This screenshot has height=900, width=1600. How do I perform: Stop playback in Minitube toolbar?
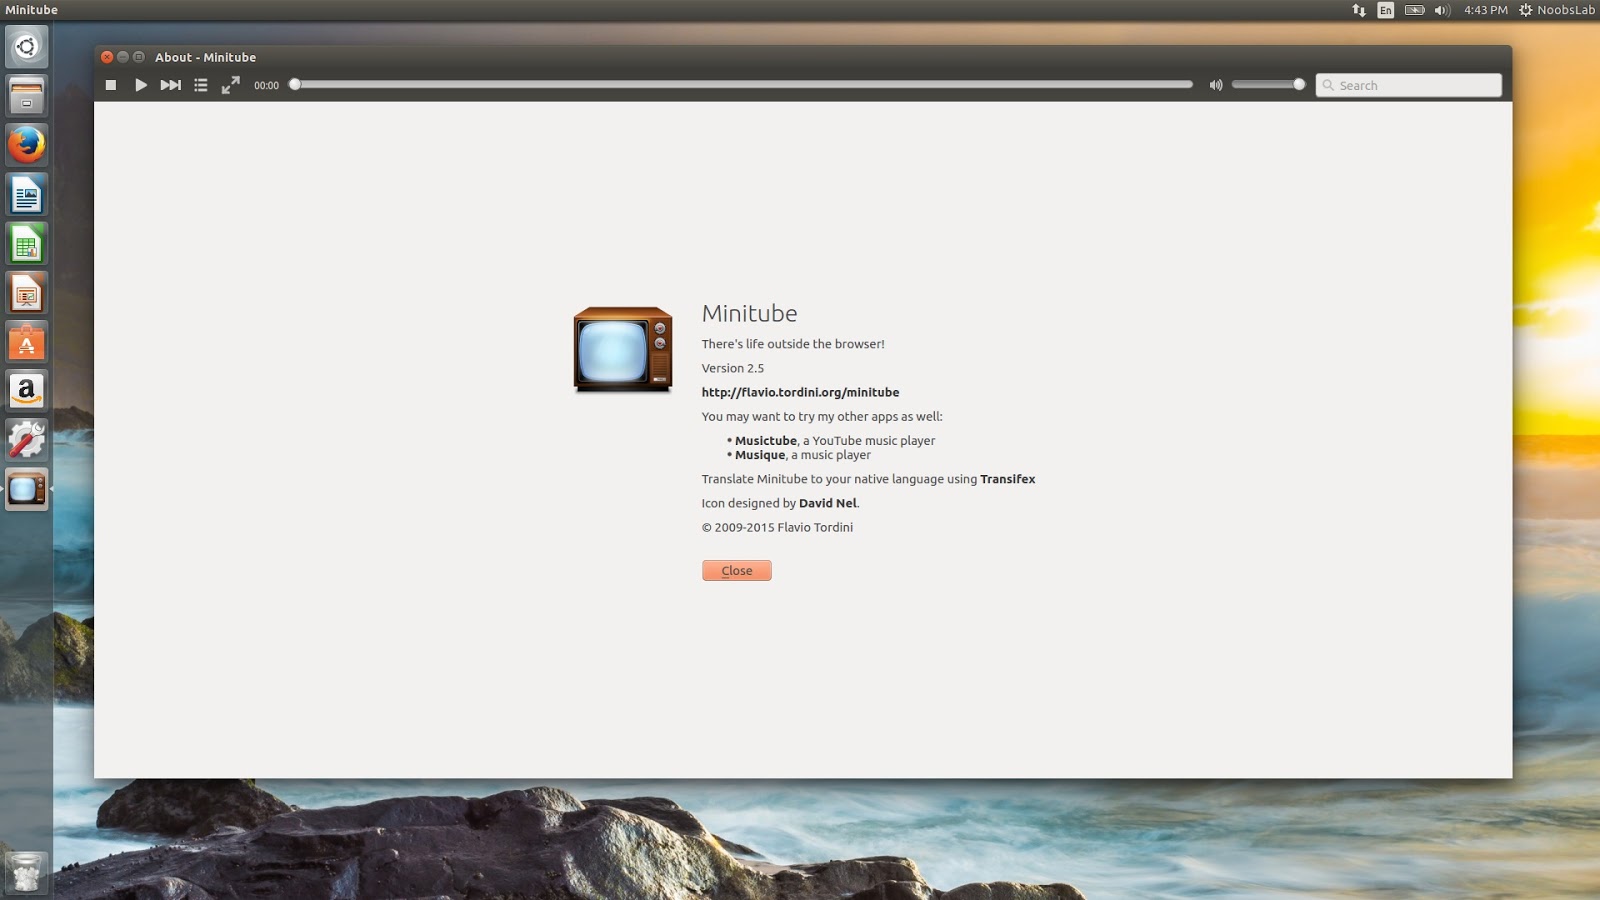pos(111,85)
